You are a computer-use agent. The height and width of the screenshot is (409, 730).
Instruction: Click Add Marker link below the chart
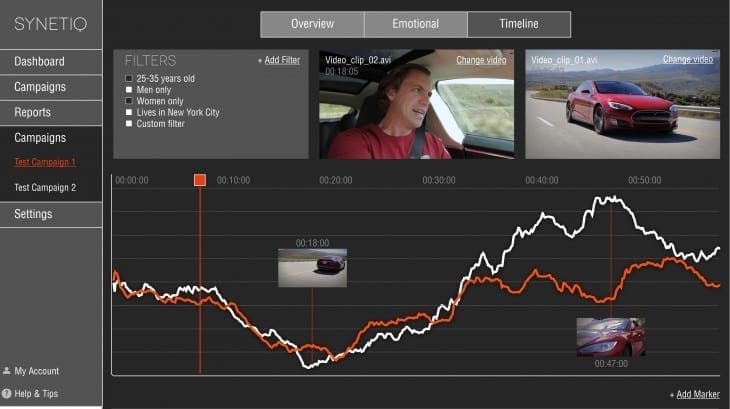[x=698, y=394]
